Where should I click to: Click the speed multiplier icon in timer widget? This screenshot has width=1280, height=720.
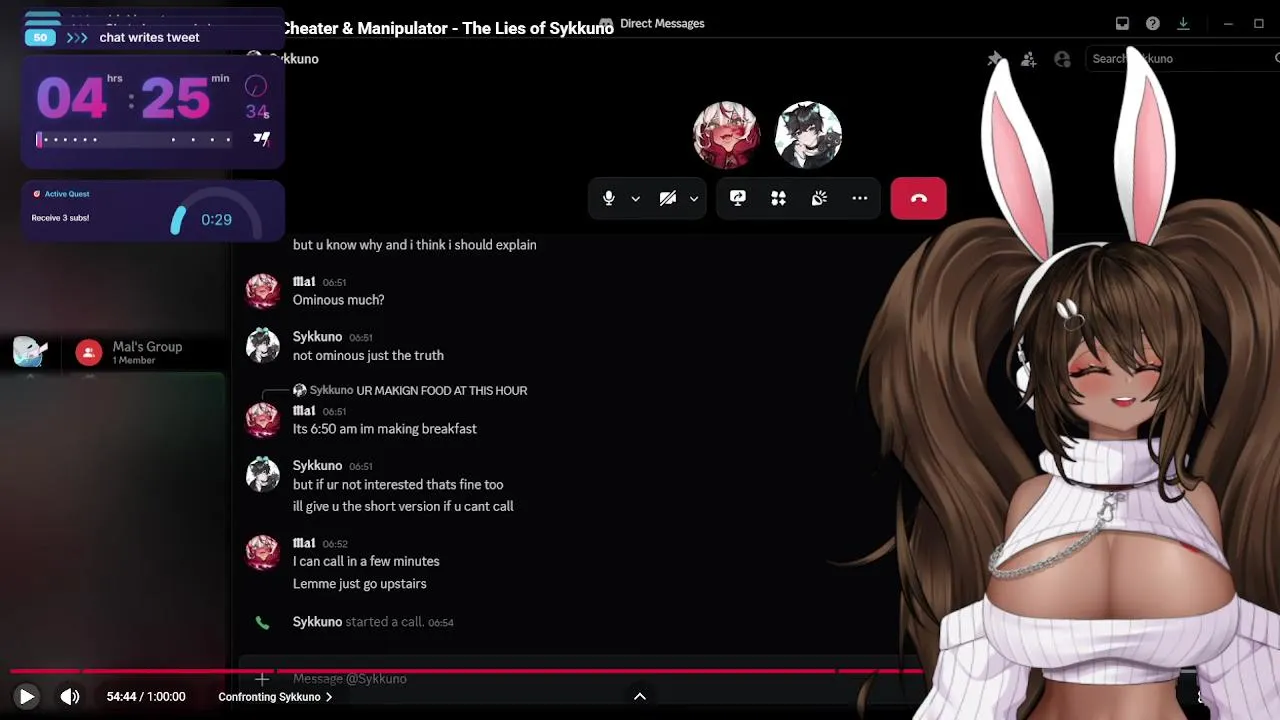(261, 139)
